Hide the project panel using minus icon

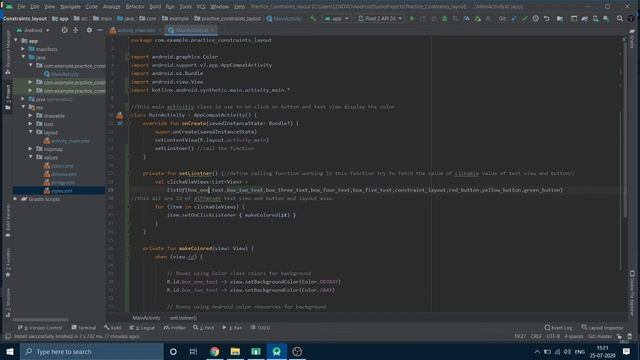[x=100, y=30]
